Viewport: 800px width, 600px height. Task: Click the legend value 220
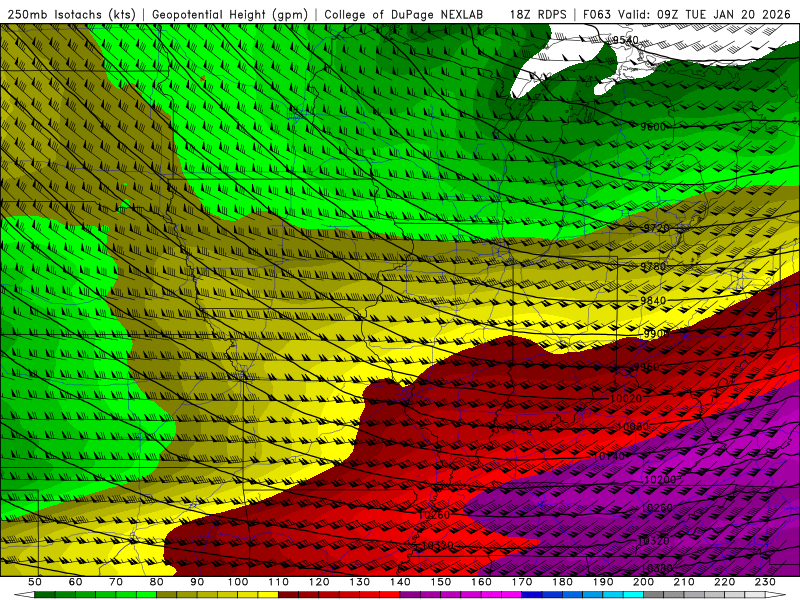coord(724,582)
